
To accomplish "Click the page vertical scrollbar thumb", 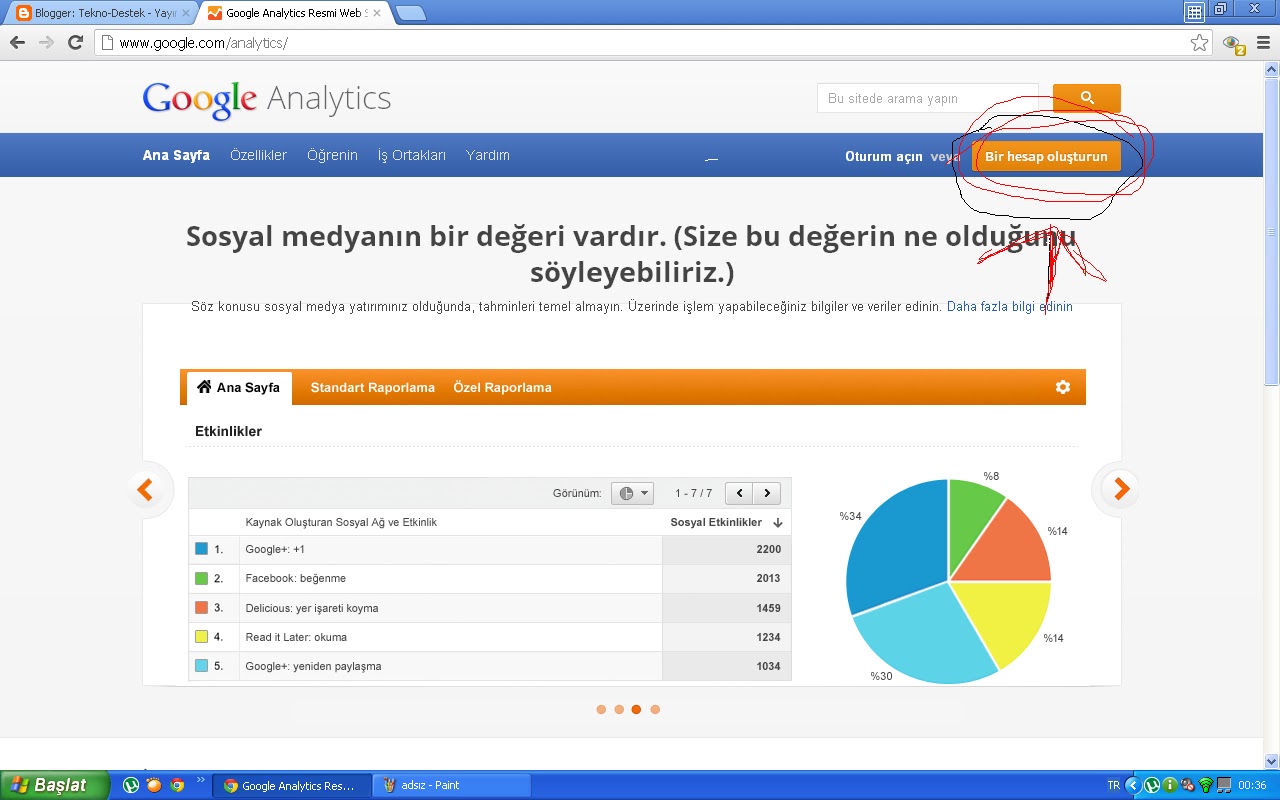I will point(1271,230).
